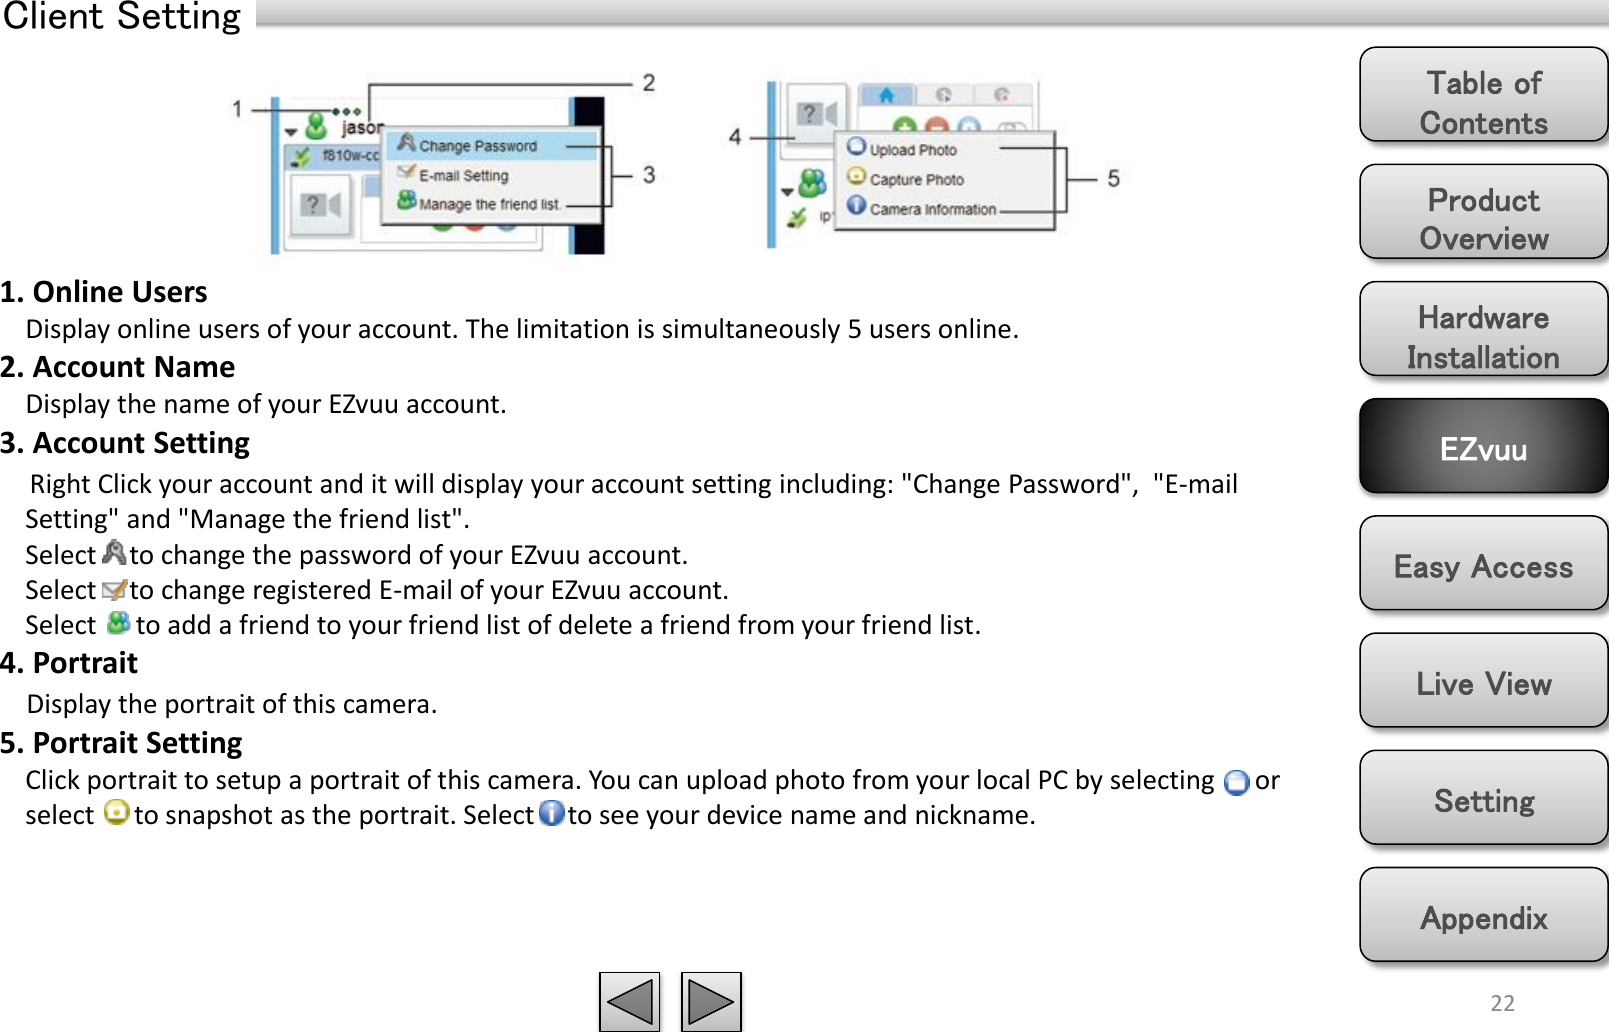
Task: Click the '2. Account Name' heading
Action: click(x=118, y=367)
